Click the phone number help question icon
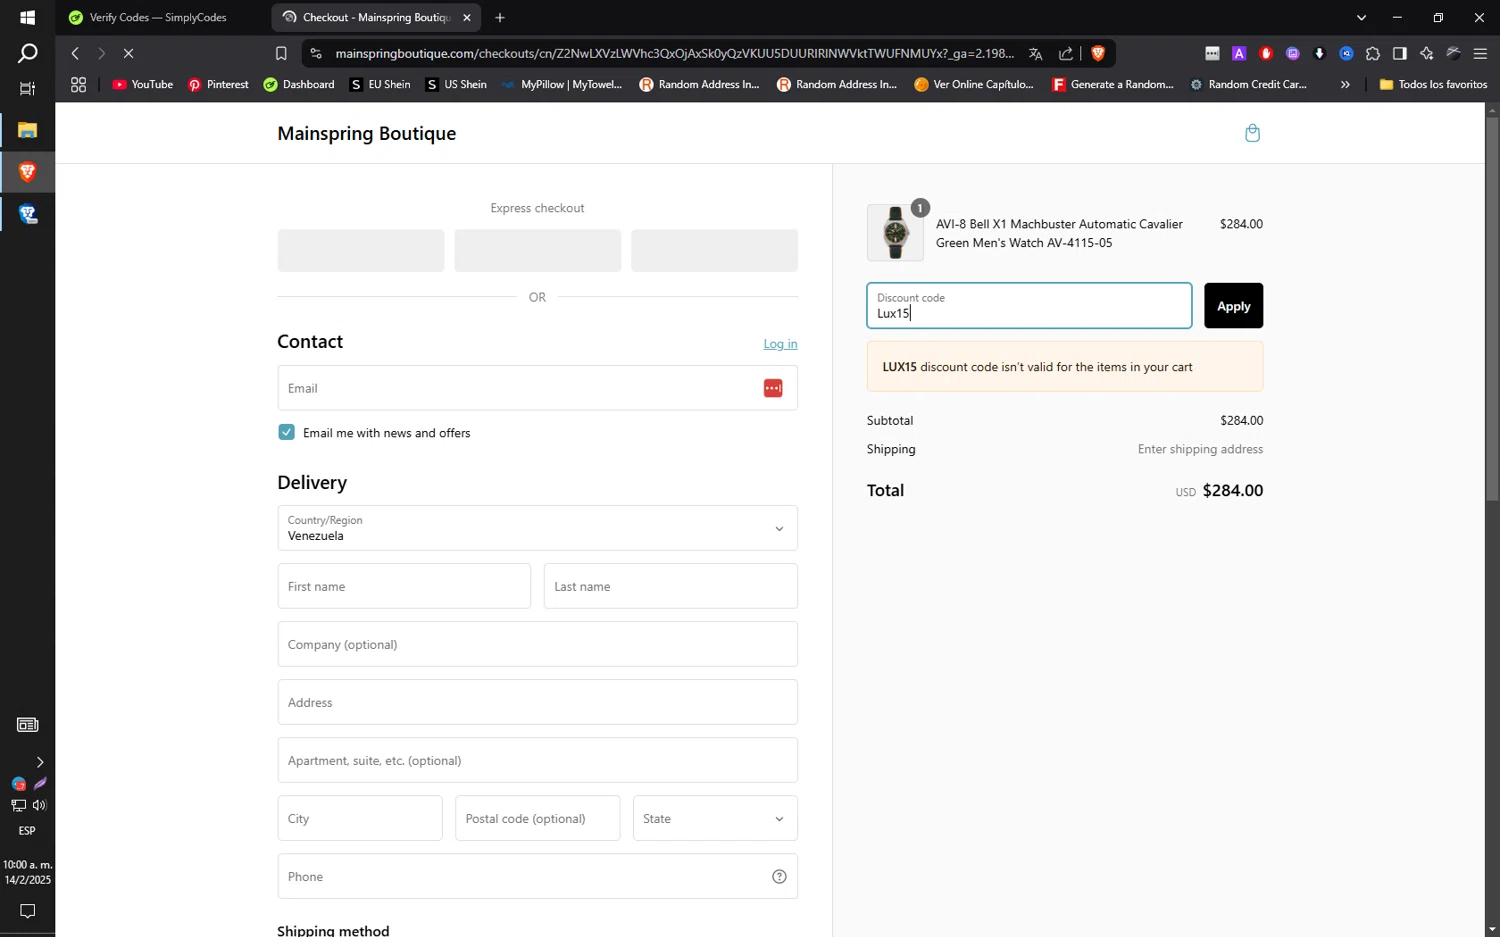1500x937 pixels. tap(779, 877)
